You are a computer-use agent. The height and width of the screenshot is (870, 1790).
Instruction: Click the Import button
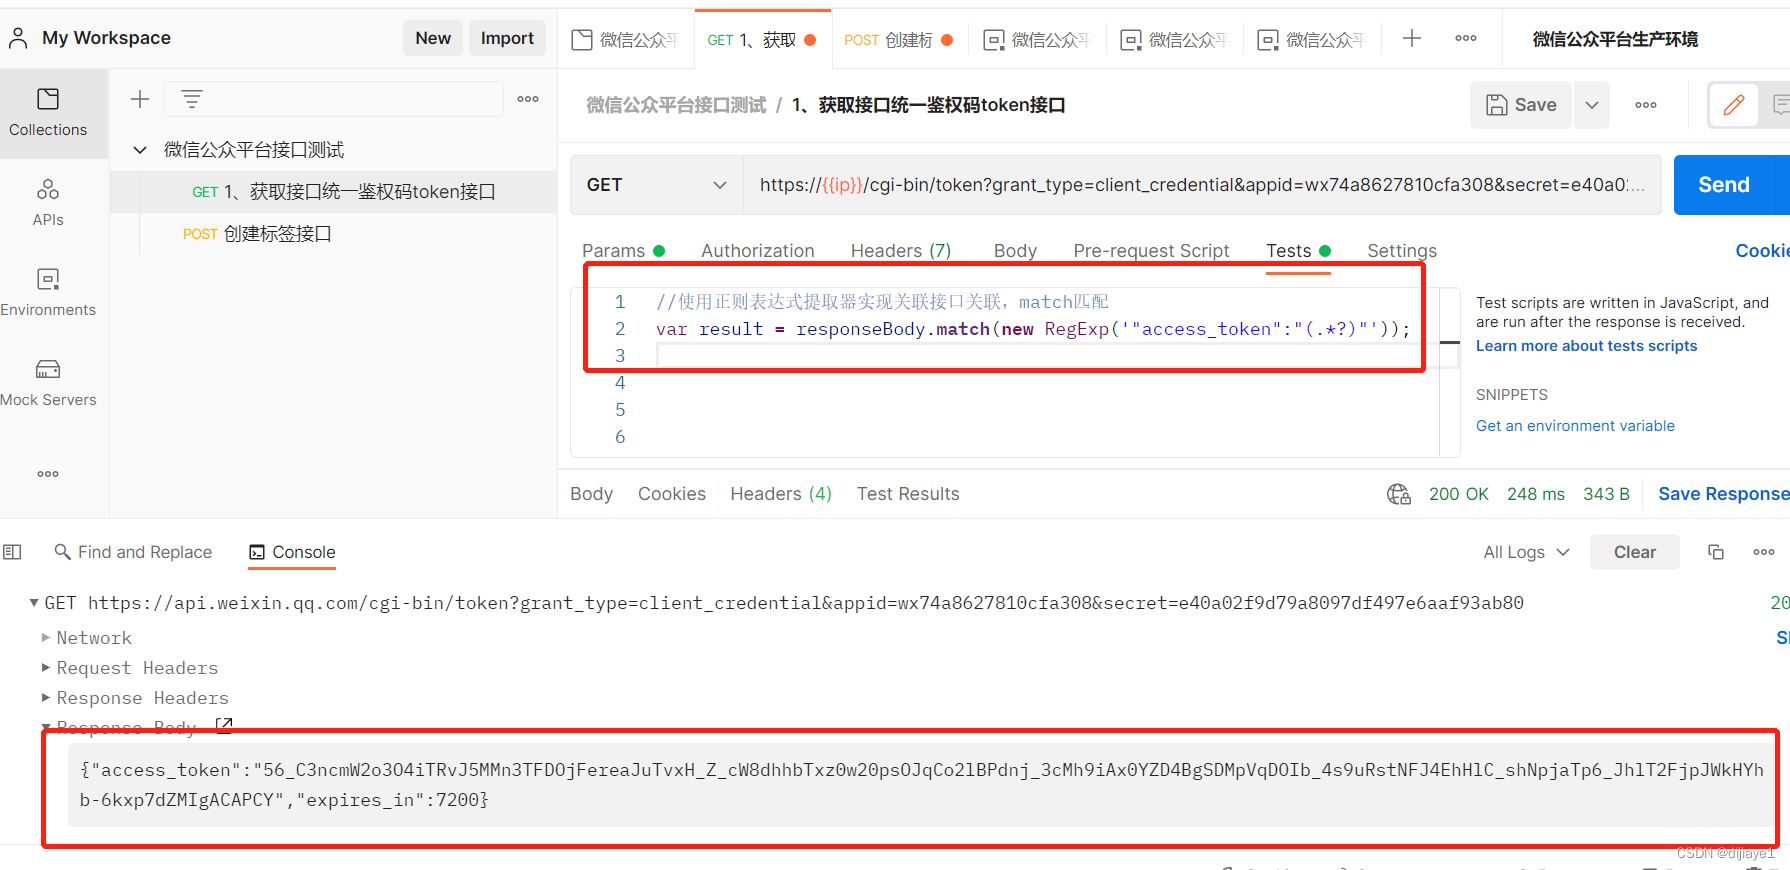507,38
